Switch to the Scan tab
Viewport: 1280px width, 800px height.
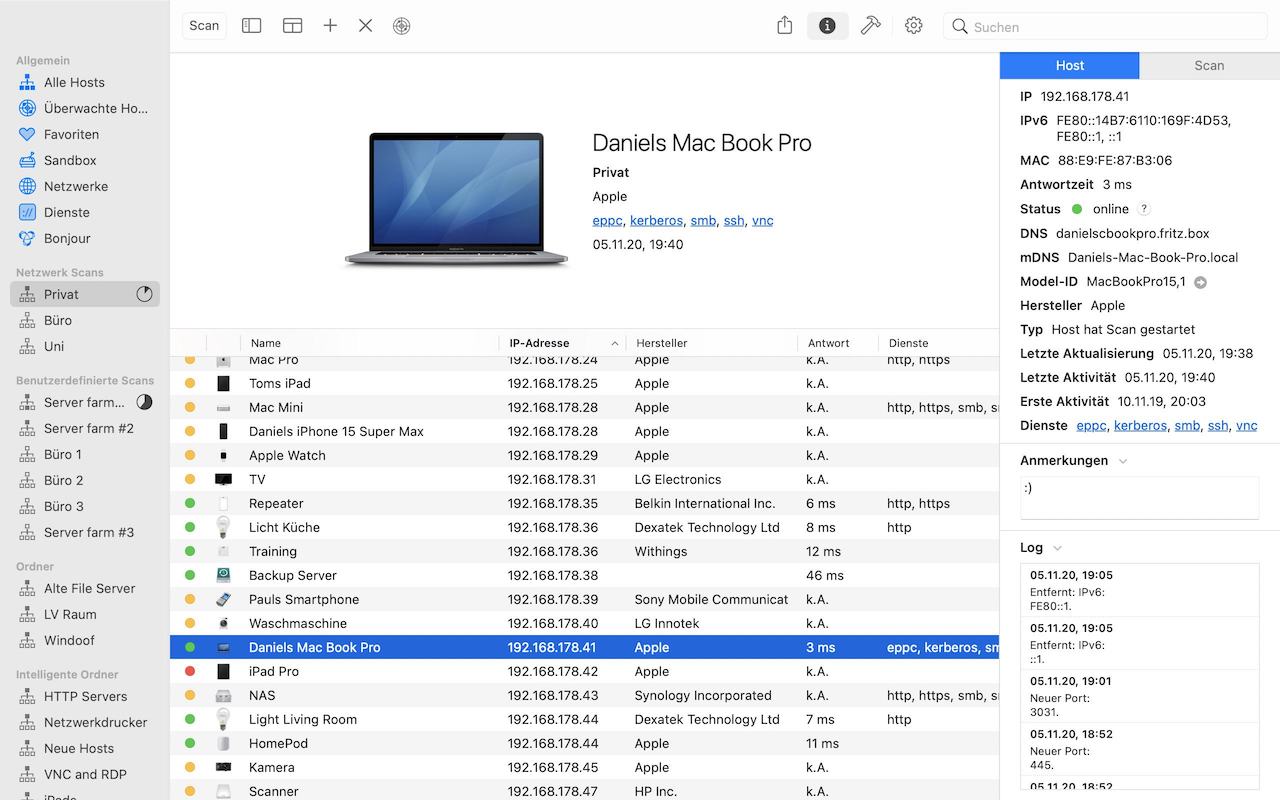pos(1209,65)
